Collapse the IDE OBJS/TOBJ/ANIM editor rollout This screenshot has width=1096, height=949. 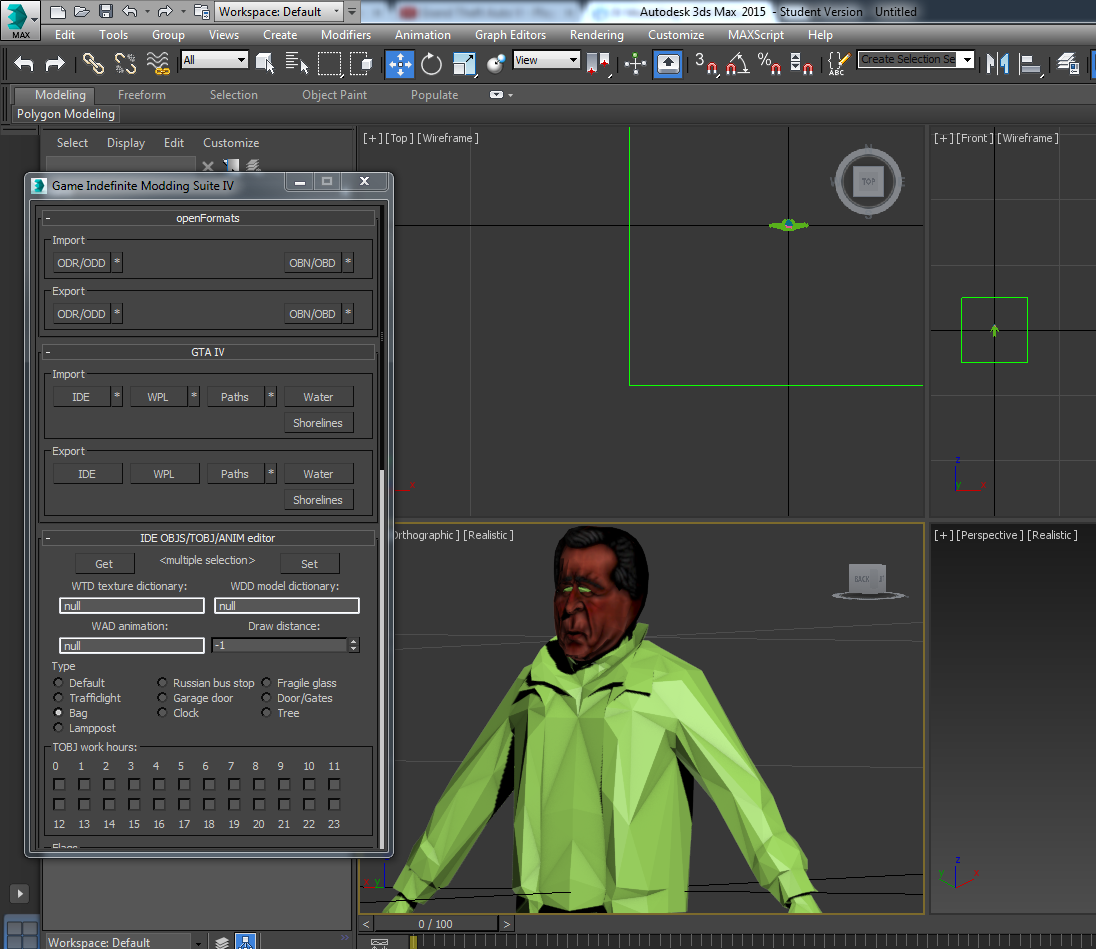[x=208, y=538]
